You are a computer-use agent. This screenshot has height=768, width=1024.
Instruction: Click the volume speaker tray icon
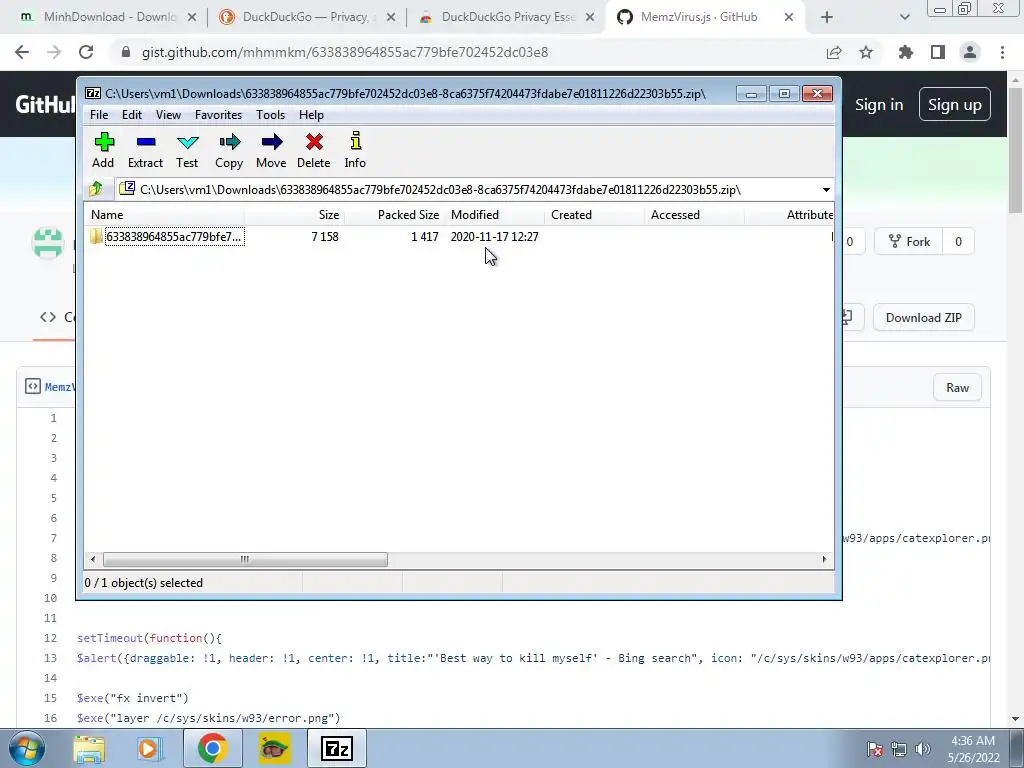[x=923, y=749]
